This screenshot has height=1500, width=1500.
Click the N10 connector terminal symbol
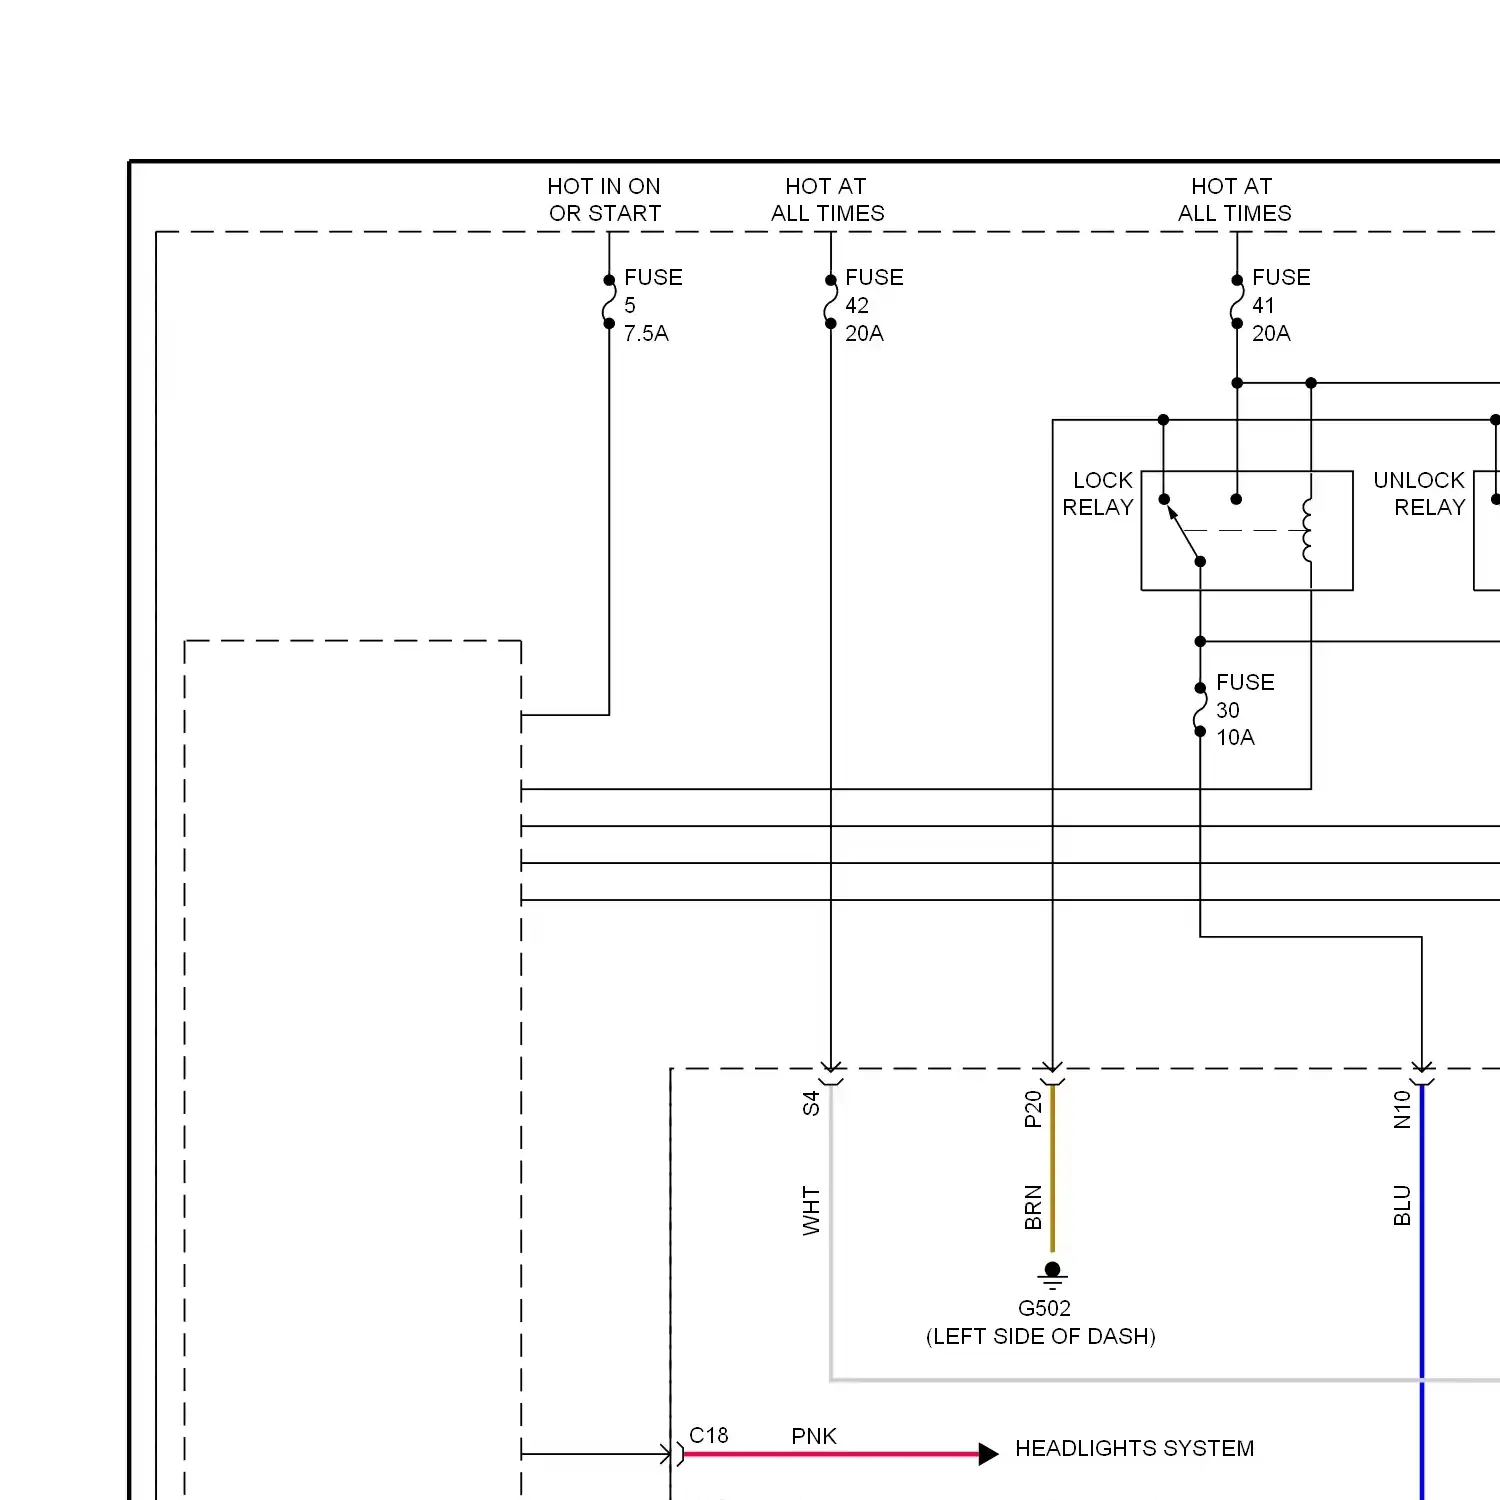tap(1422, 1075)
